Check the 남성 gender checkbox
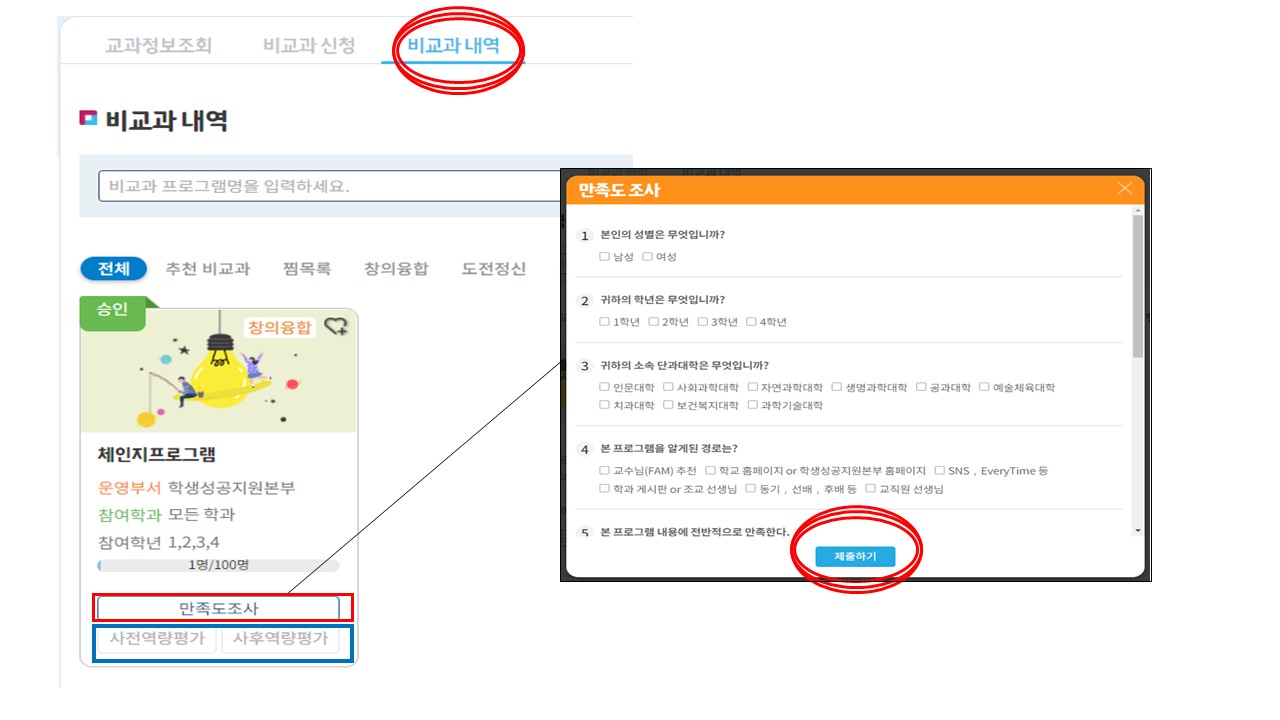The image size is (1280, 720). pyautogui.click(x=604, y=257)
